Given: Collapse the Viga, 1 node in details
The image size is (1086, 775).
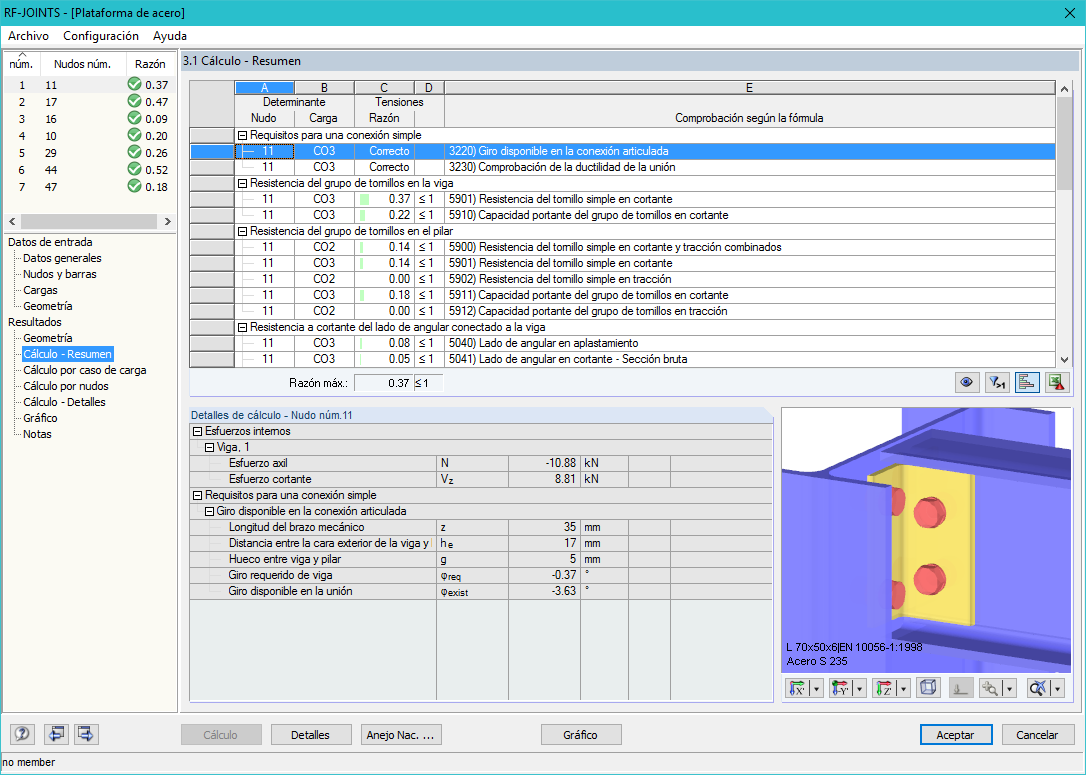Looking at the screenshot, I should coord(209,447).
